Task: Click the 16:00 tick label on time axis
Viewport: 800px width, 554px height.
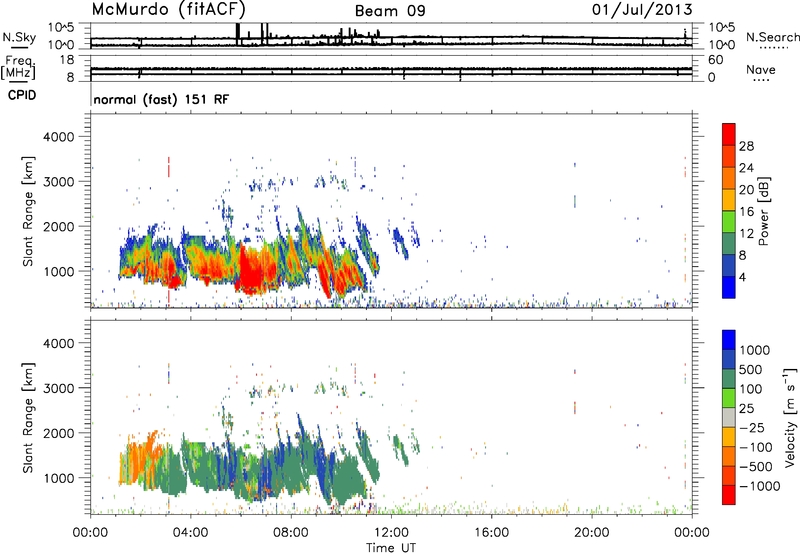Action: pyautogui.click(x=491, y=533)
